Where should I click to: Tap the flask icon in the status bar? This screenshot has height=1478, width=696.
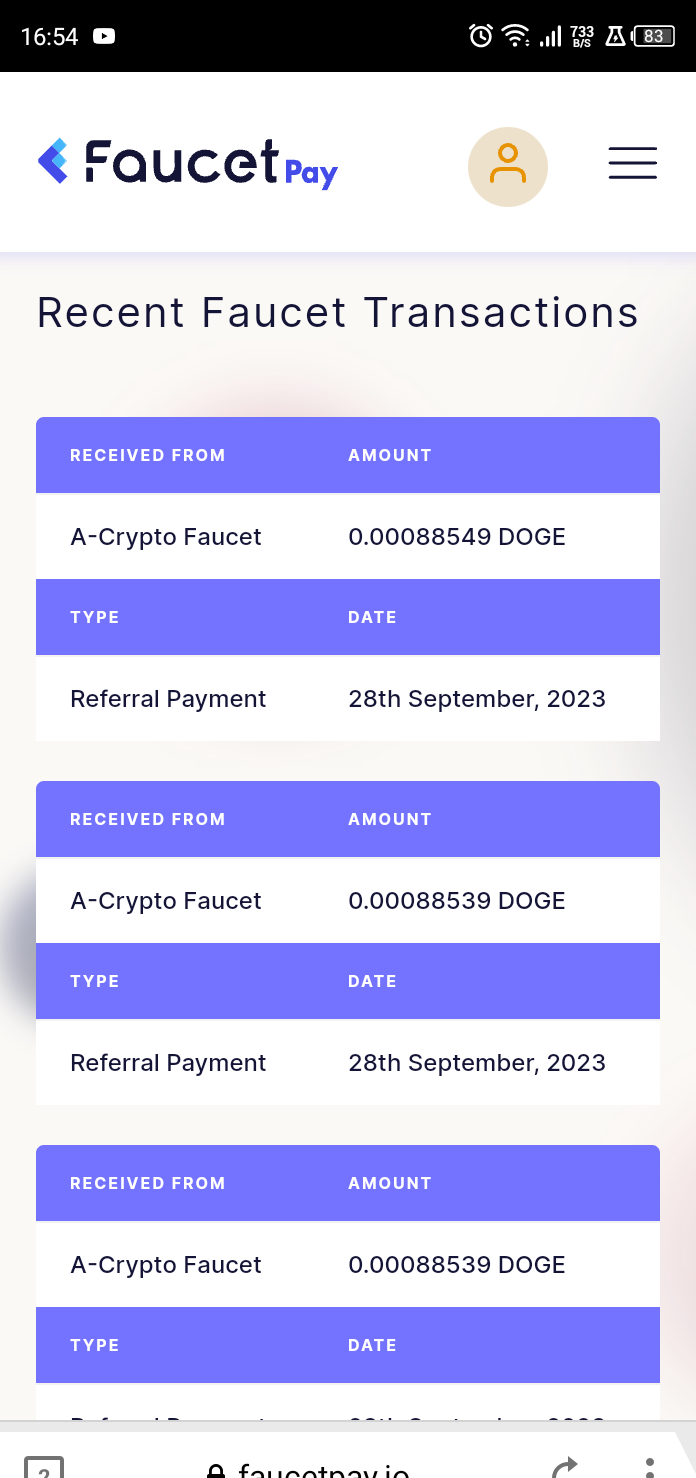click(x=615, y=36)
